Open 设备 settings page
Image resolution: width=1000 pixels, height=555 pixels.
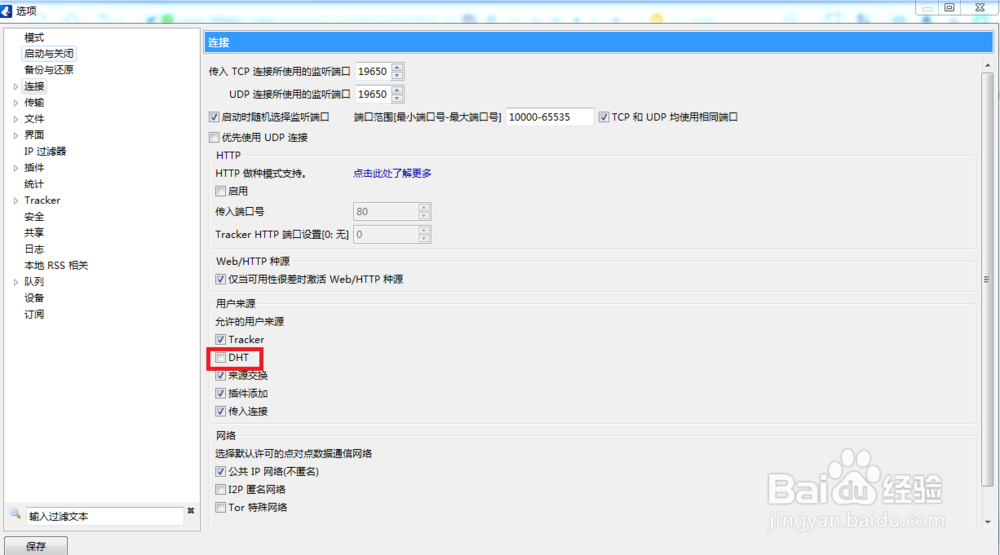click(x=34, y=298)
